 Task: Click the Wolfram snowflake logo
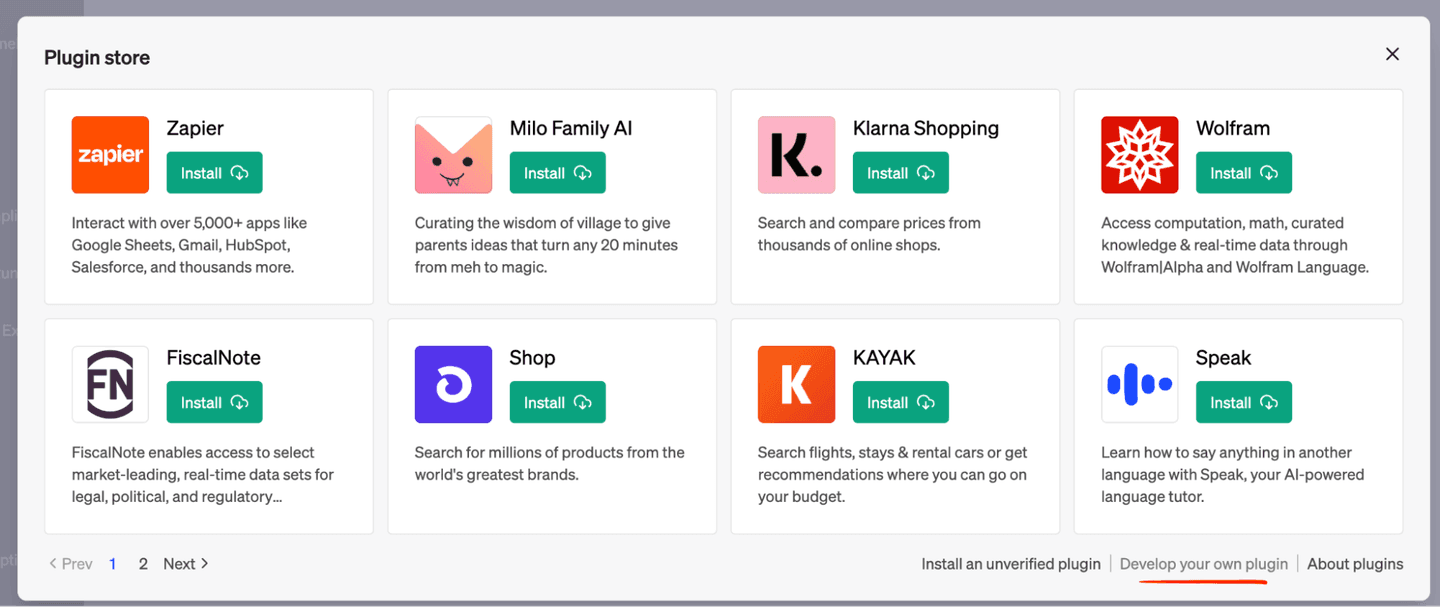pos(1139,155)
